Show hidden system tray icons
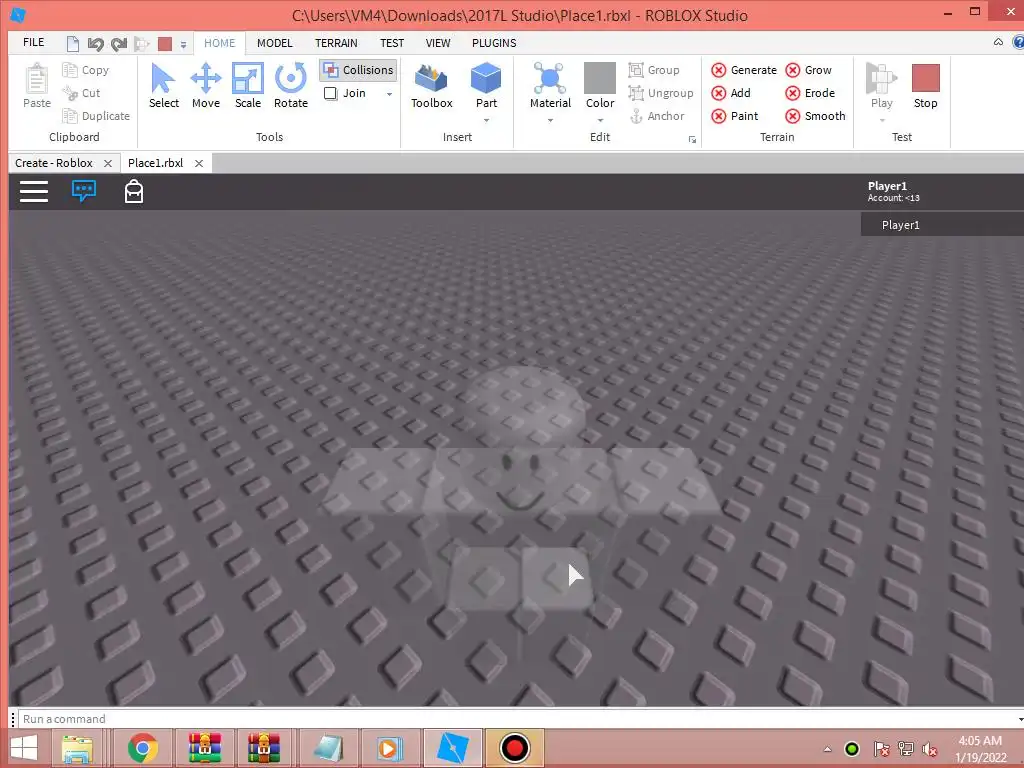Viewport: 1024px width, 768px height. 827,749
